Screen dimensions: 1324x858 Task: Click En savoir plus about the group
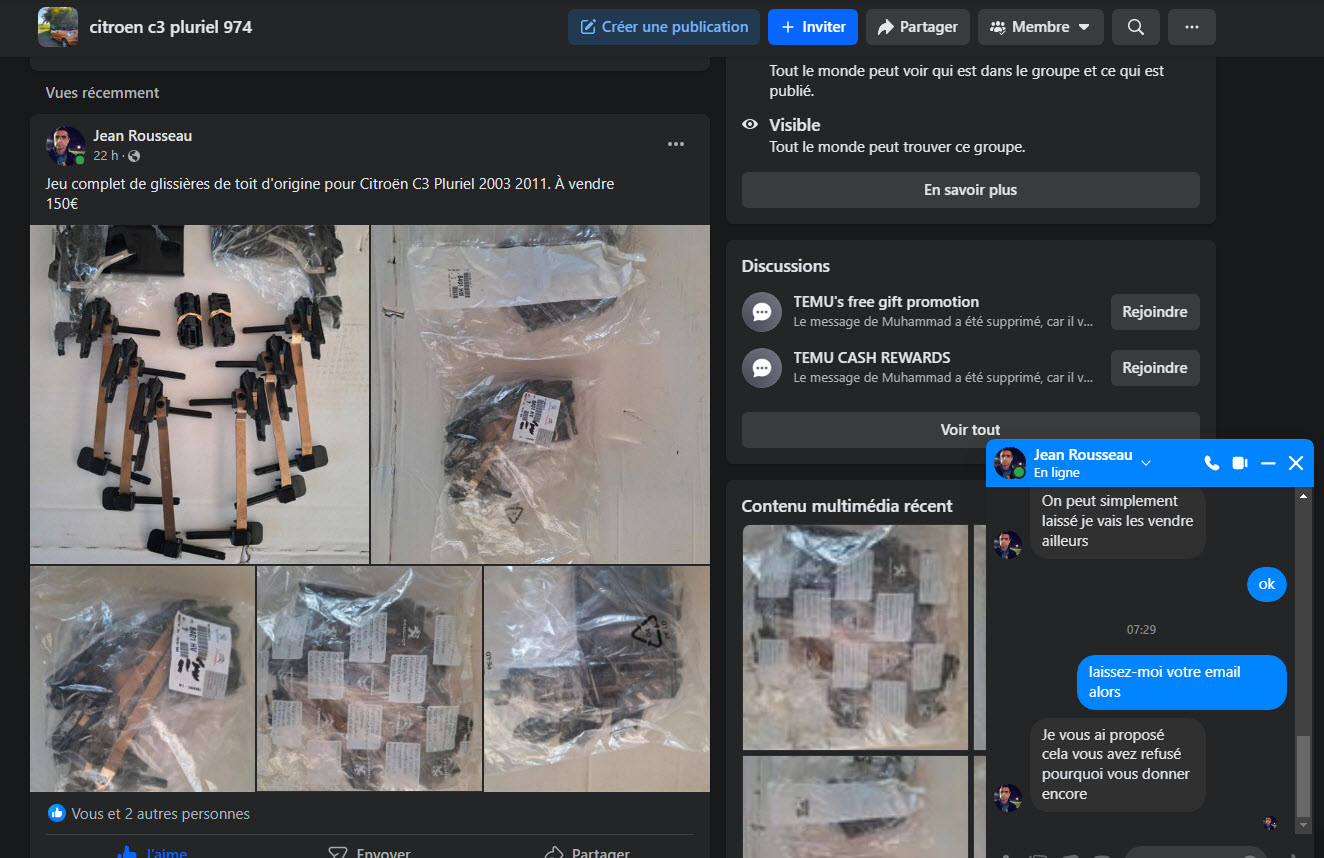click(970, 190)
